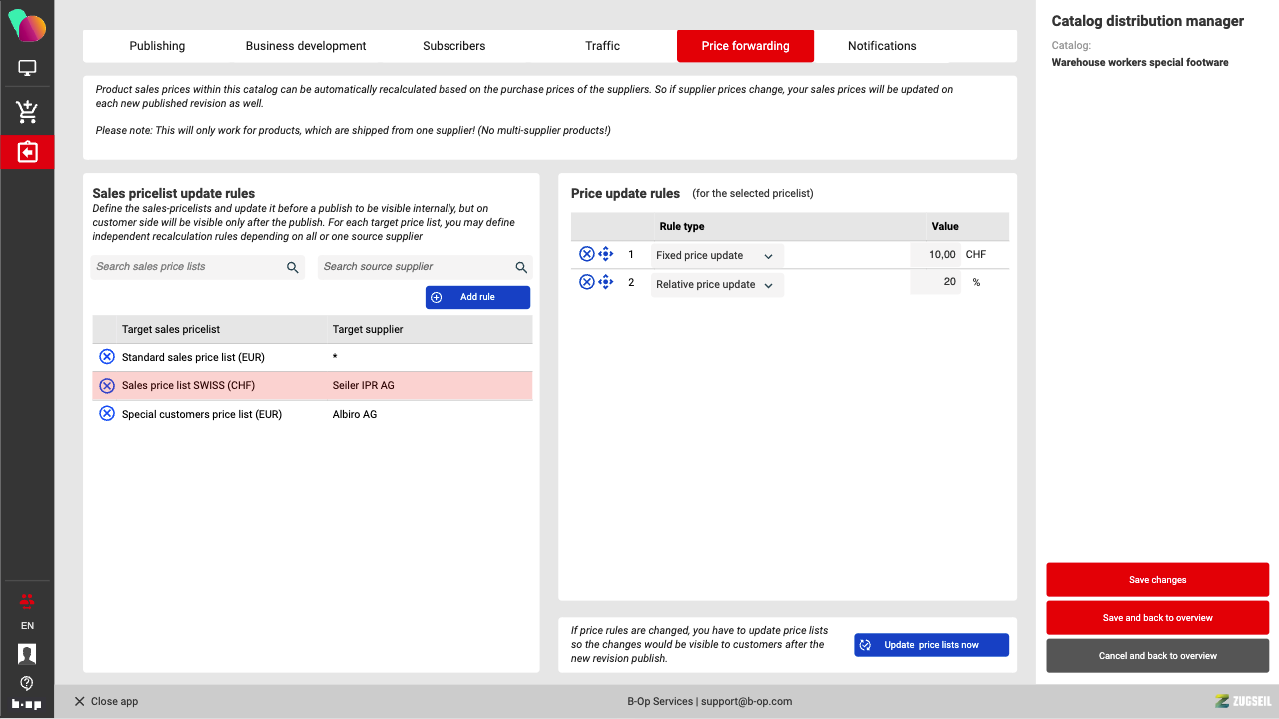The width and height of the screenshot is (1279, 719).
Task: Click search icon in source supplier field
Action: coord(521,267)
